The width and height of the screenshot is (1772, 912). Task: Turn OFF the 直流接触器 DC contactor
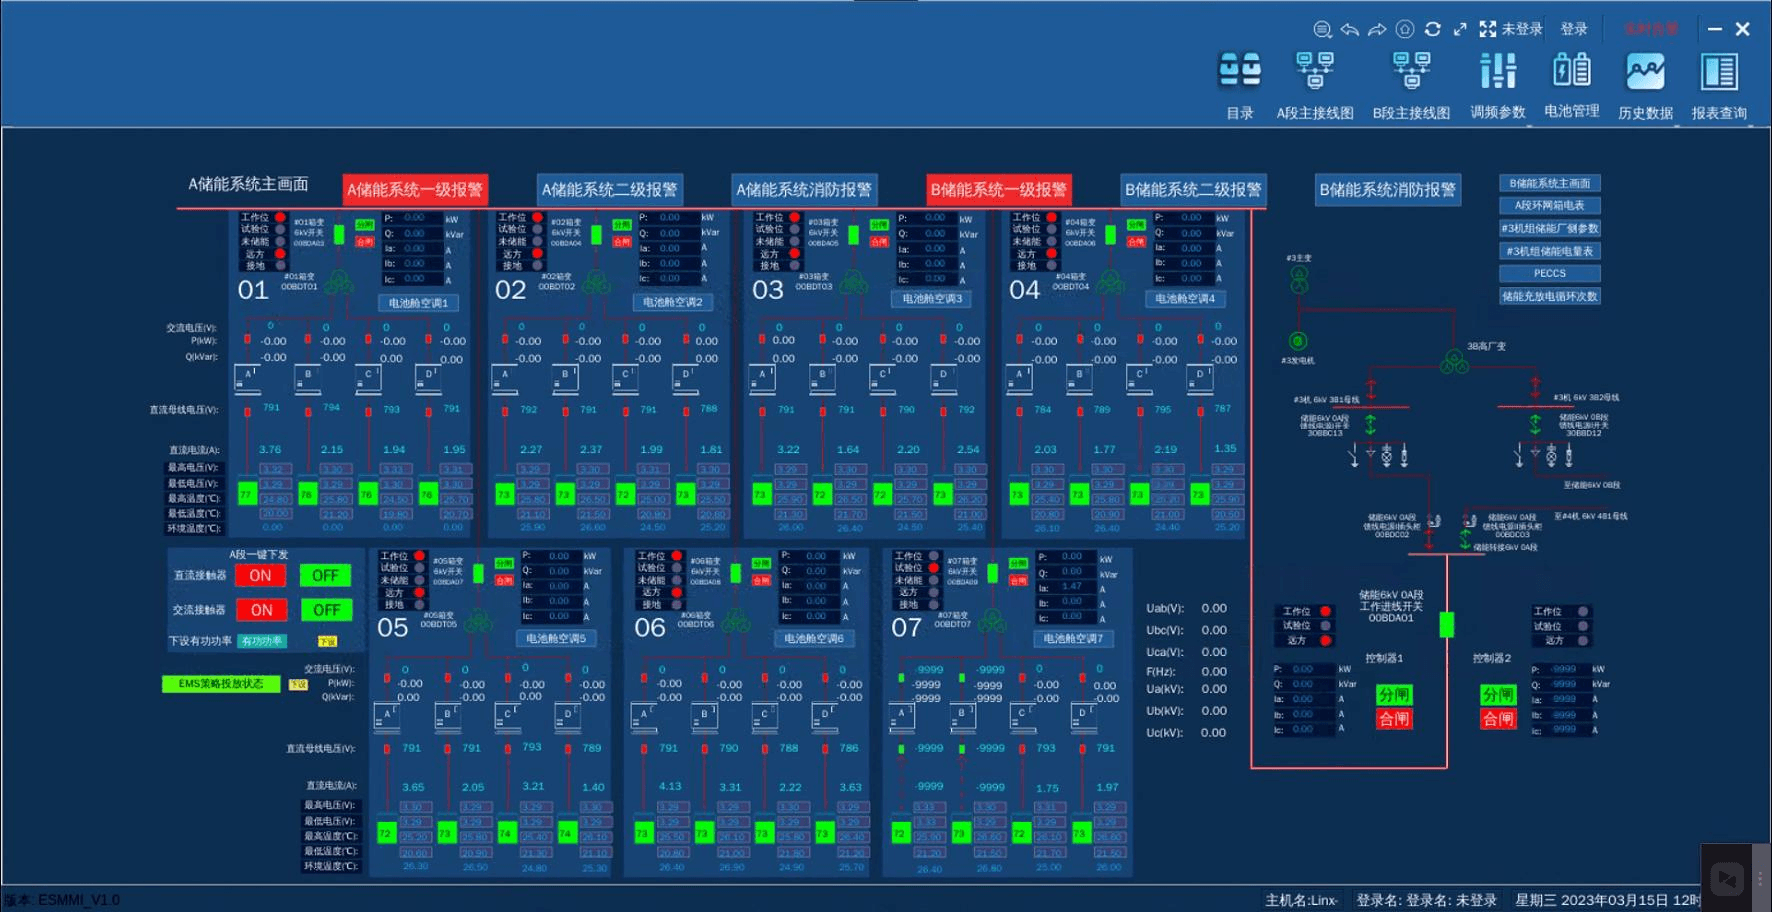(x=325, y=576)
